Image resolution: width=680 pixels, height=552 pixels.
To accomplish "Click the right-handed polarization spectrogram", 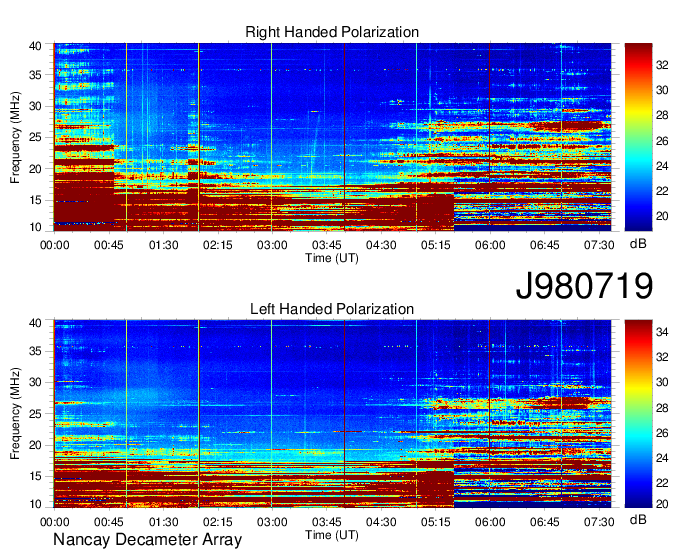I will point(332,137).
